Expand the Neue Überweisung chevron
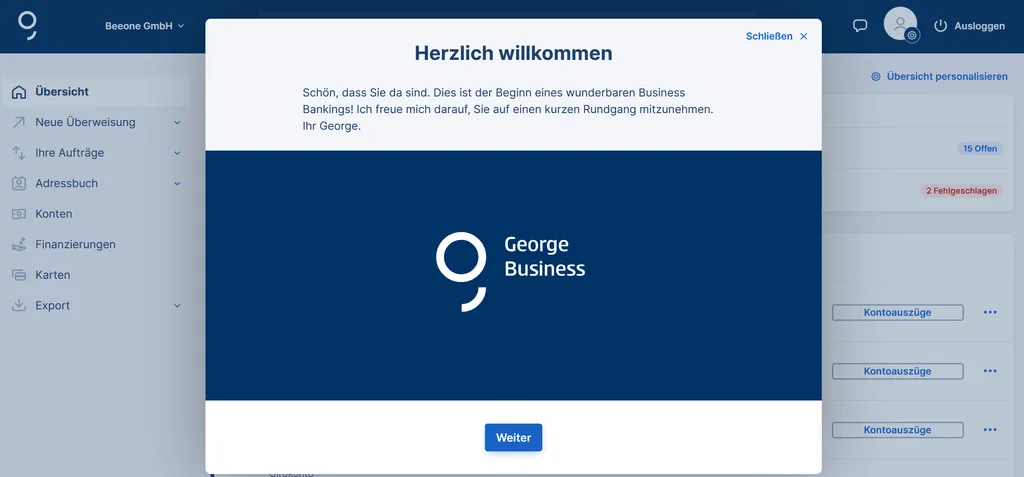The image size is (1024, 477). coord(177,122)
